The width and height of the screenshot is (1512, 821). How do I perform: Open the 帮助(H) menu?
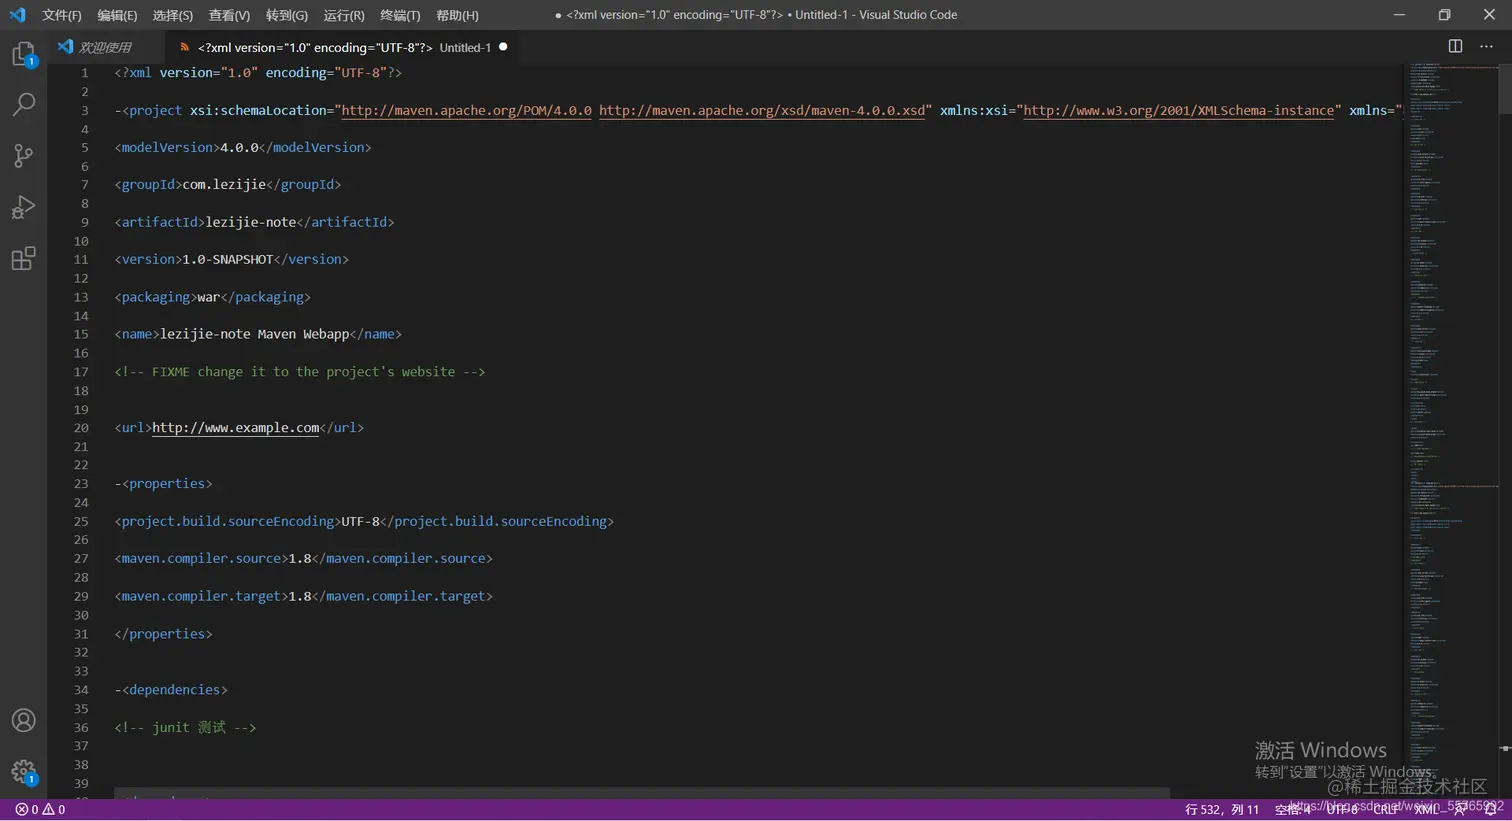457,15
